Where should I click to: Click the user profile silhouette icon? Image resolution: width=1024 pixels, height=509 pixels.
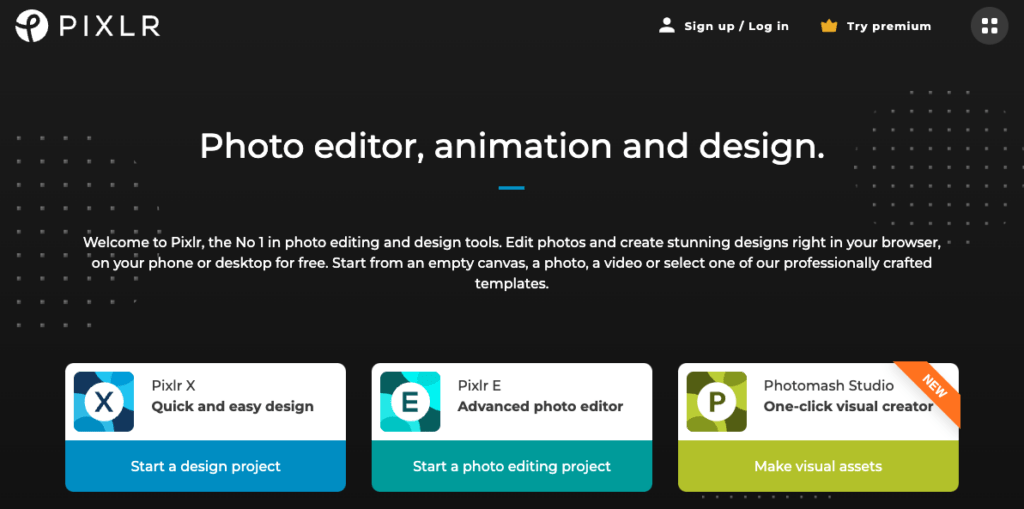(x=667, y=26)
